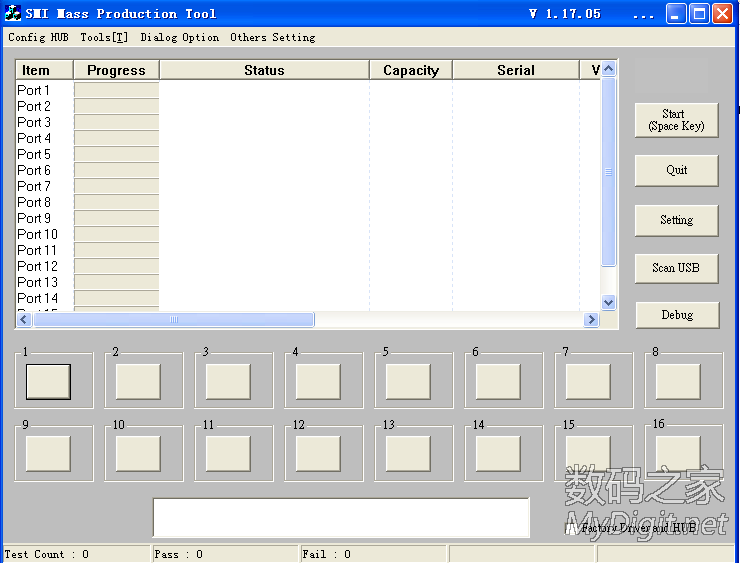Click the Fail : 0 status field
Image resolution: width=740 pixels, height=563 pixels.
(x=374, y=555)
